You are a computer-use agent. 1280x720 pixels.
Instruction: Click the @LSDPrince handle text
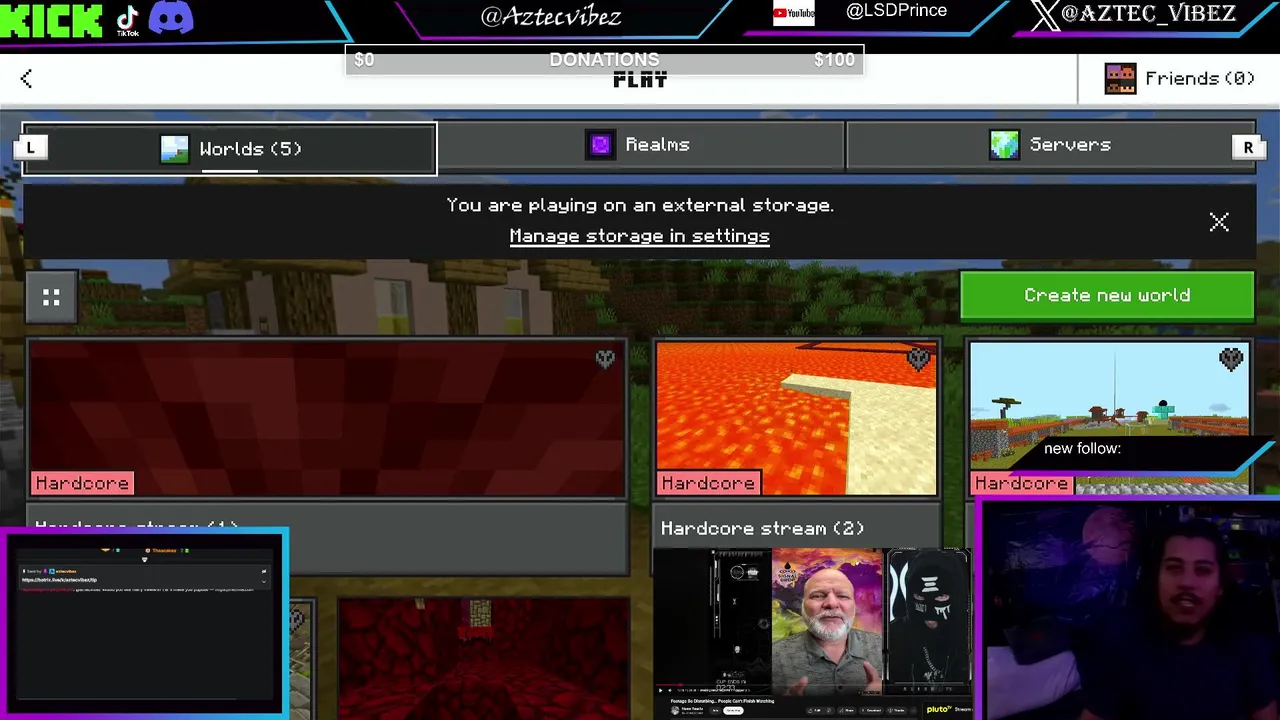coord(896,11)
